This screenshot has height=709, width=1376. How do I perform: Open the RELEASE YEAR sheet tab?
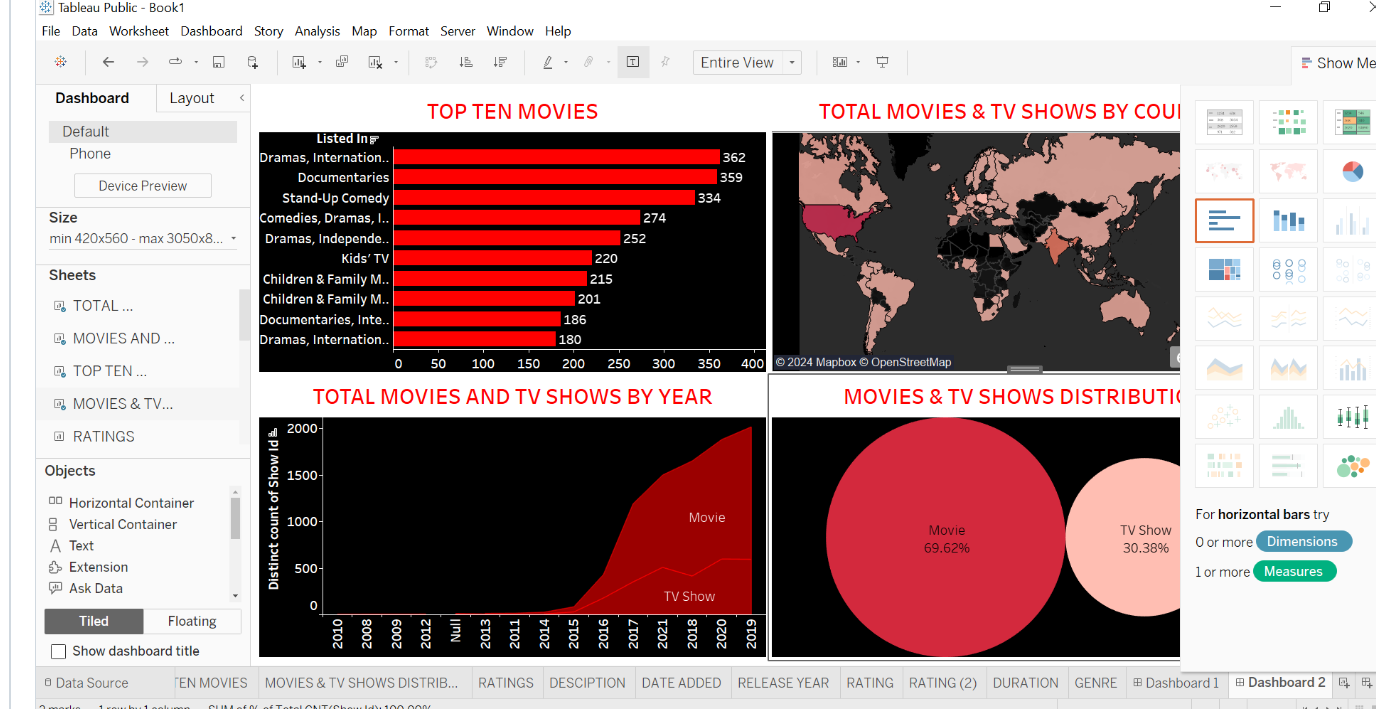pyautogui.click(x=783, y=683)
